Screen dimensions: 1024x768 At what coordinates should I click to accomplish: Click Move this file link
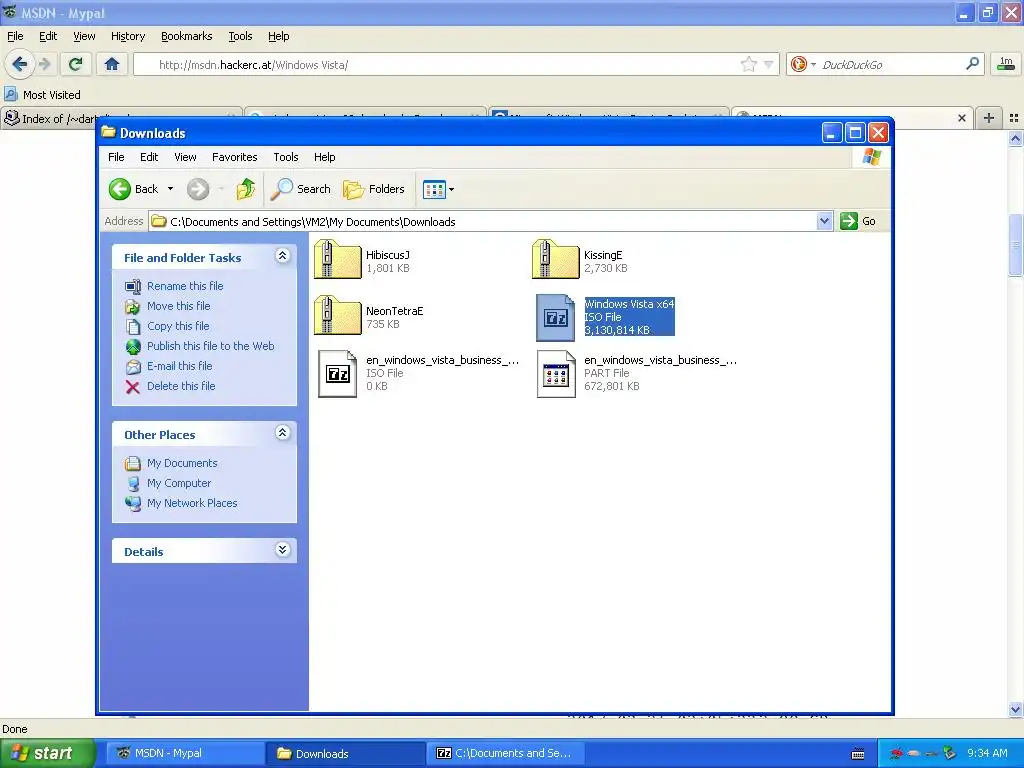pos(178,306)
